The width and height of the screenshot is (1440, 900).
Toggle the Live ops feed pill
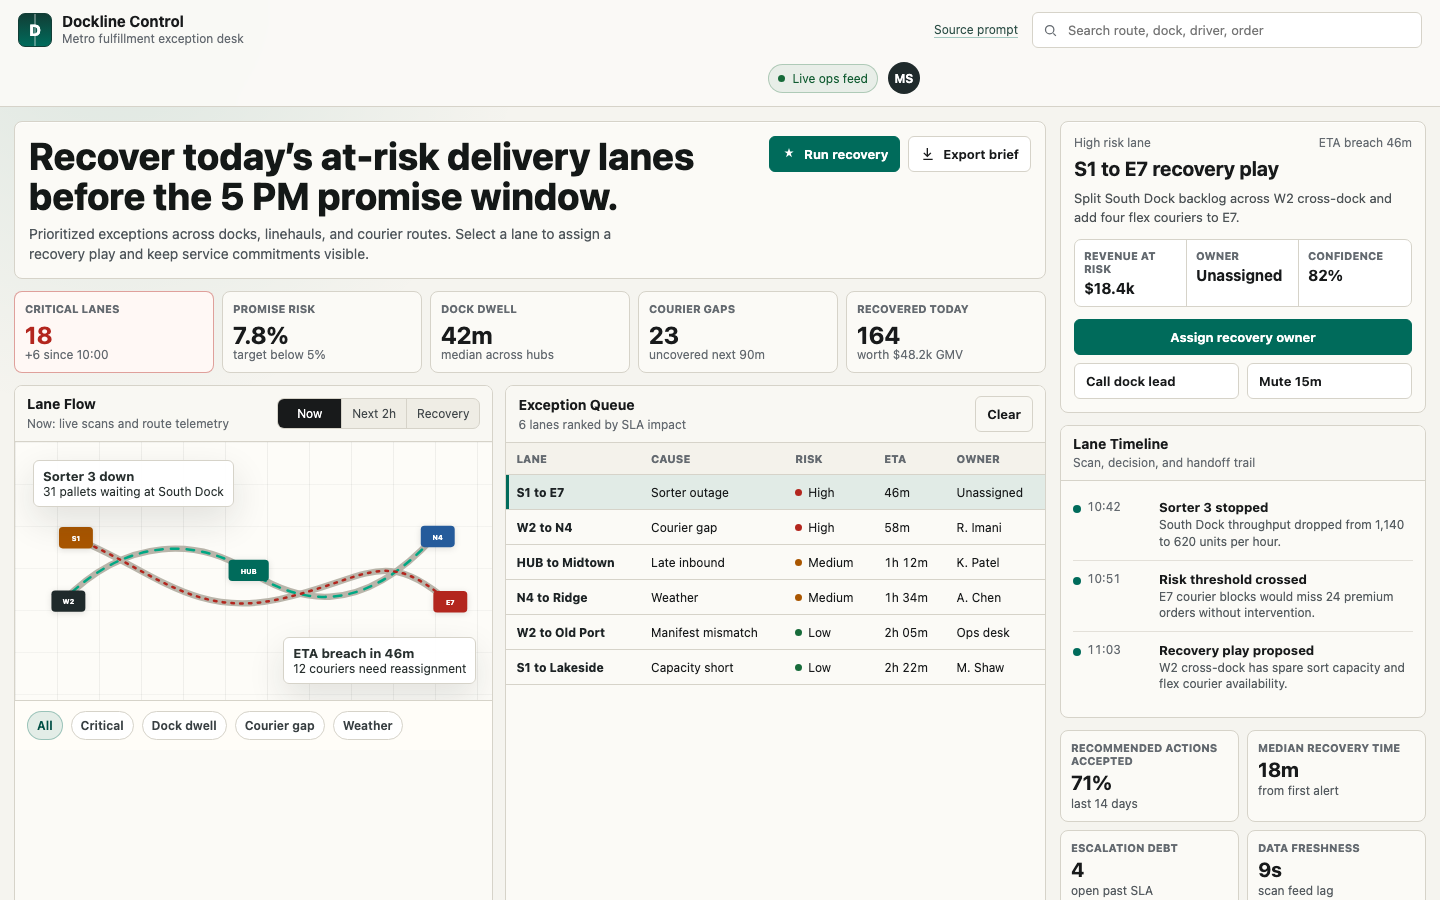point(823,78)
